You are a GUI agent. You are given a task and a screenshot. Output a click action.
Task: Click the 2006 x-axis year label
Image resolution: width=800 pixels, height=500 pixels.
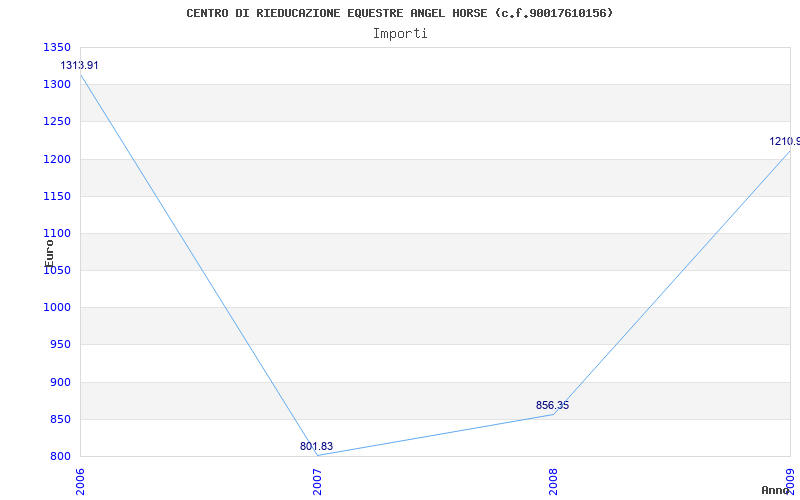(80, 482)
